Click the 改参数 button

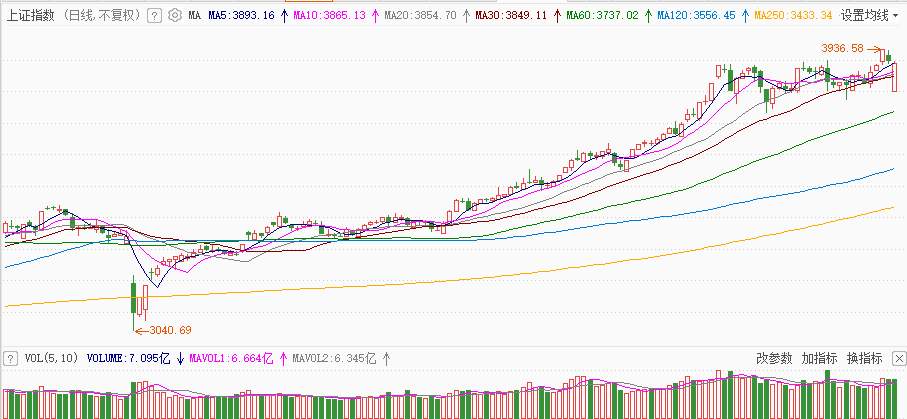(773, 358)
